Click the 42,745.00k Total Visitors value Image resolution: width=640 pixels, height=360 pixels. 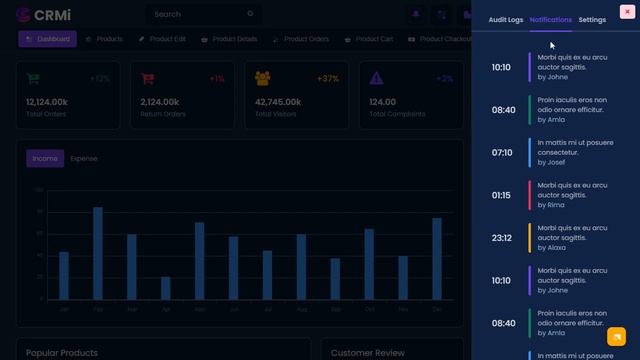click(278, 102)
